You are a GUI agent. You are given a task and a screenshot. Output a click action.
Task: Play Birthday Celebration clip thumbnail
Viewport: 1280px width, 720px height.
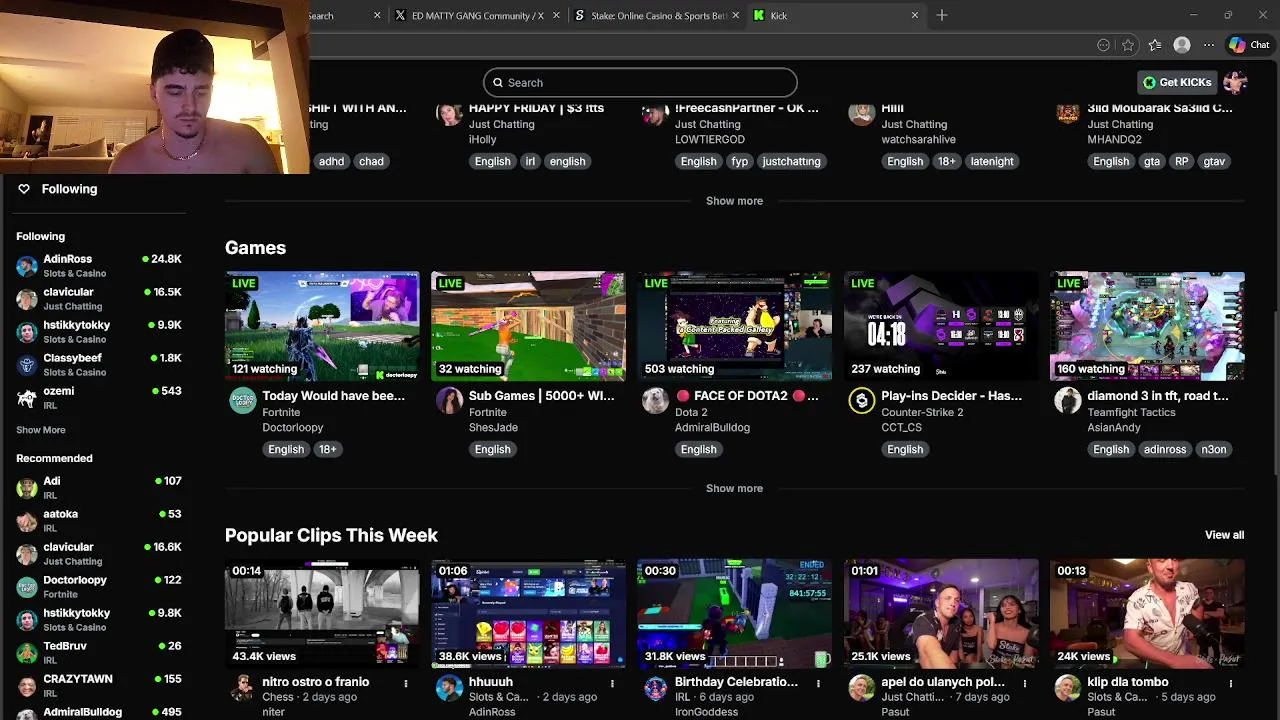pos(734,613)
